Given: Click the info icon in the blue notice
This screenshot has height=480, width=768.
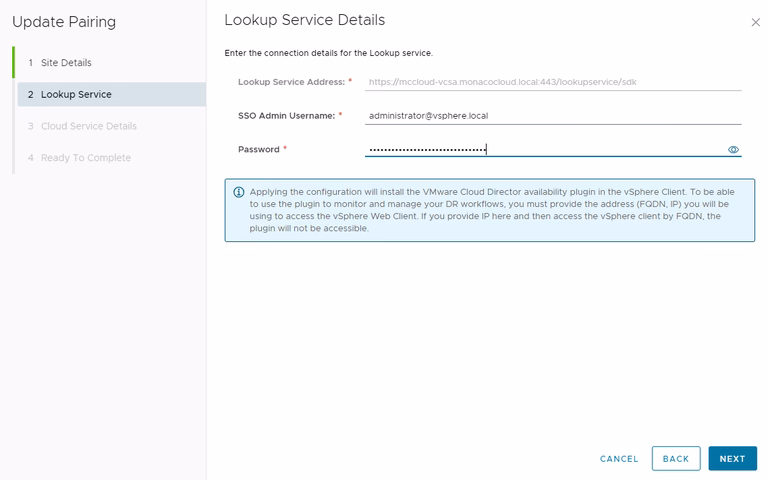Looking at the screenshot, I should coord(238,192).
